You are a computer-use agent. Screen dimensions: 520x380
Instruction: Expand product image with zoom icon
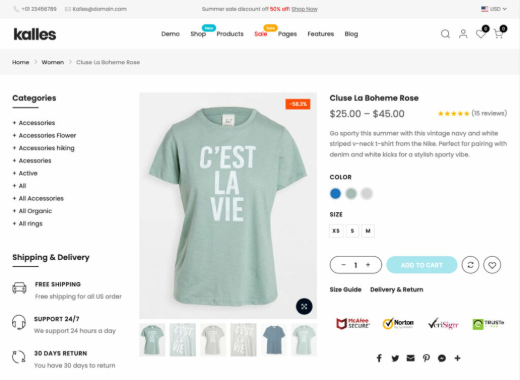(304, 306)
